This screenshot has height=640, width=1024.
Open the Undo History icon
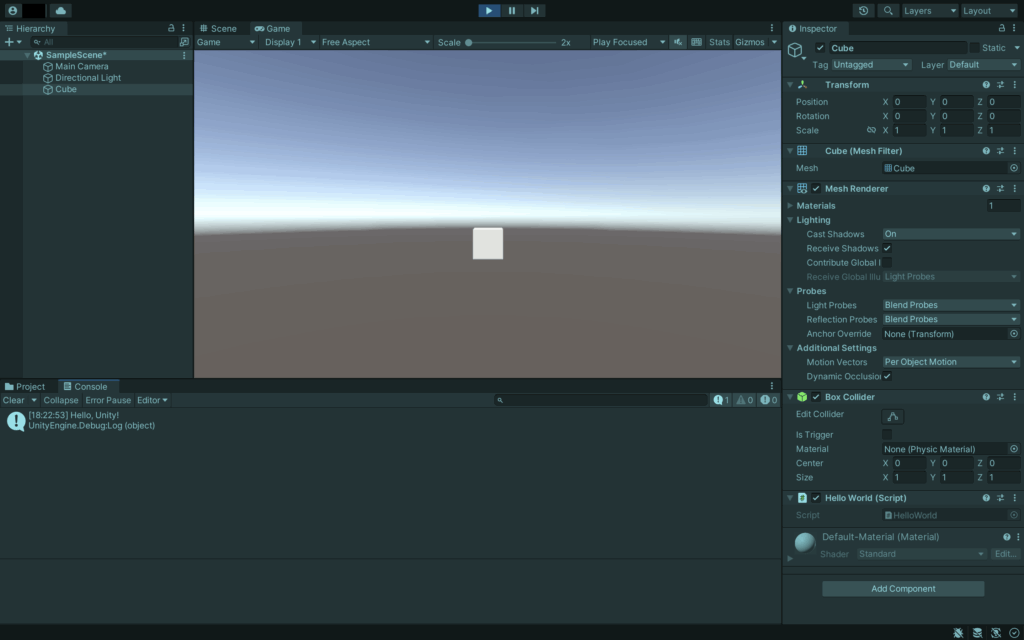pos(864,10)
